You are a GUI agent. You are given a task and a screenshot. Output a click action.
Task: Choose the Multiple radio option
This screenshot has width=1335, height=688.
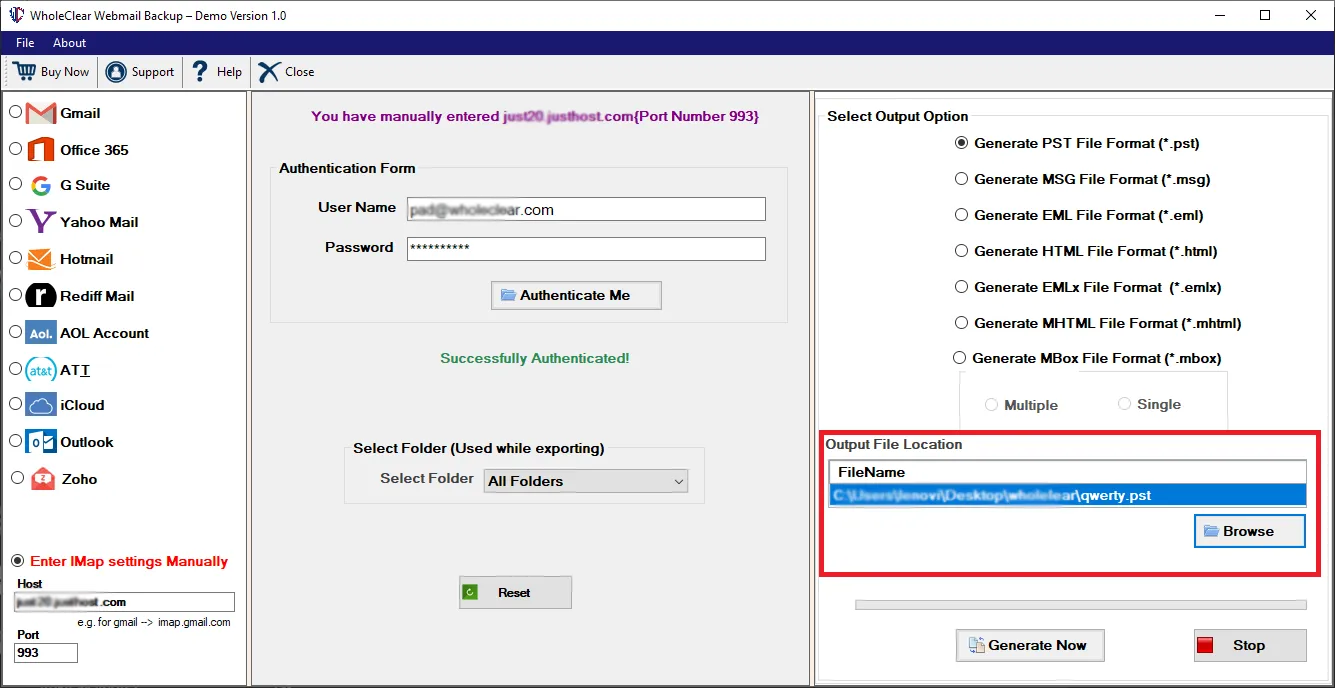click(991, 405)
